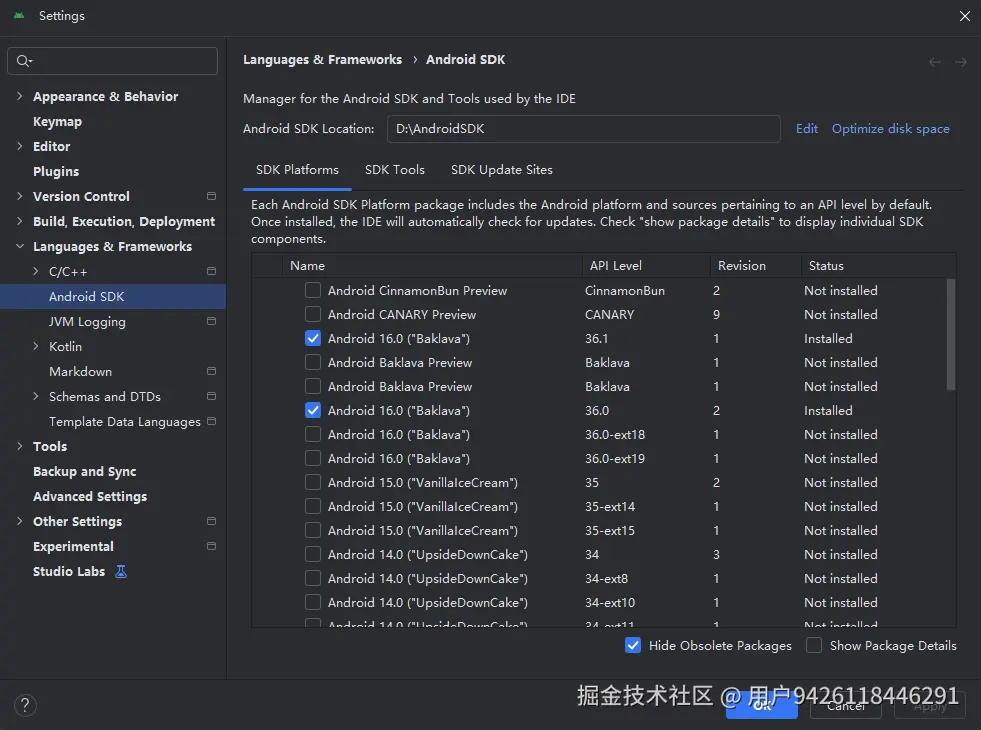
Task: Click Edit SDK location link
Action: (x=806, y=129)
